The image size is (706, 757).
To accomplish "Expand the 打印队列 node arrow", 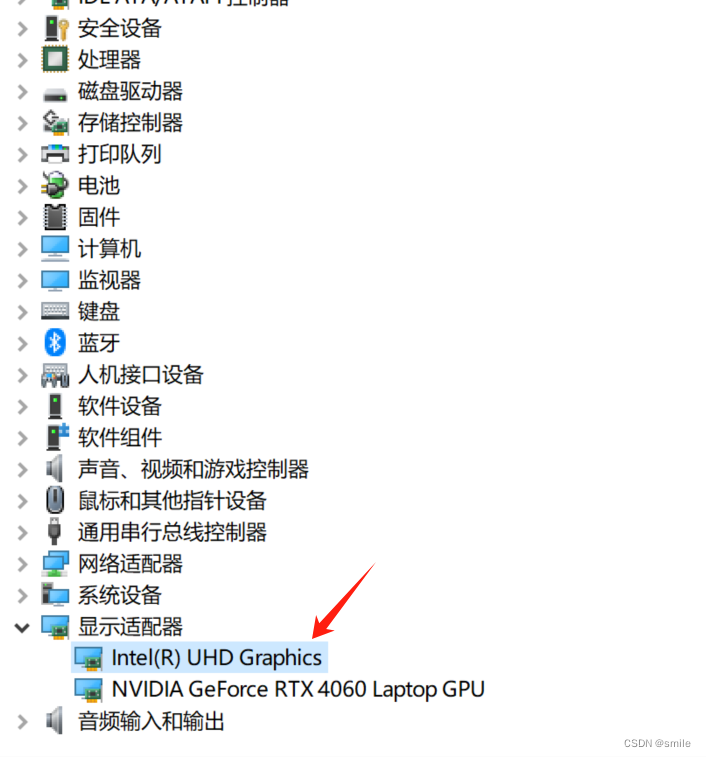I will coord(22,154).
